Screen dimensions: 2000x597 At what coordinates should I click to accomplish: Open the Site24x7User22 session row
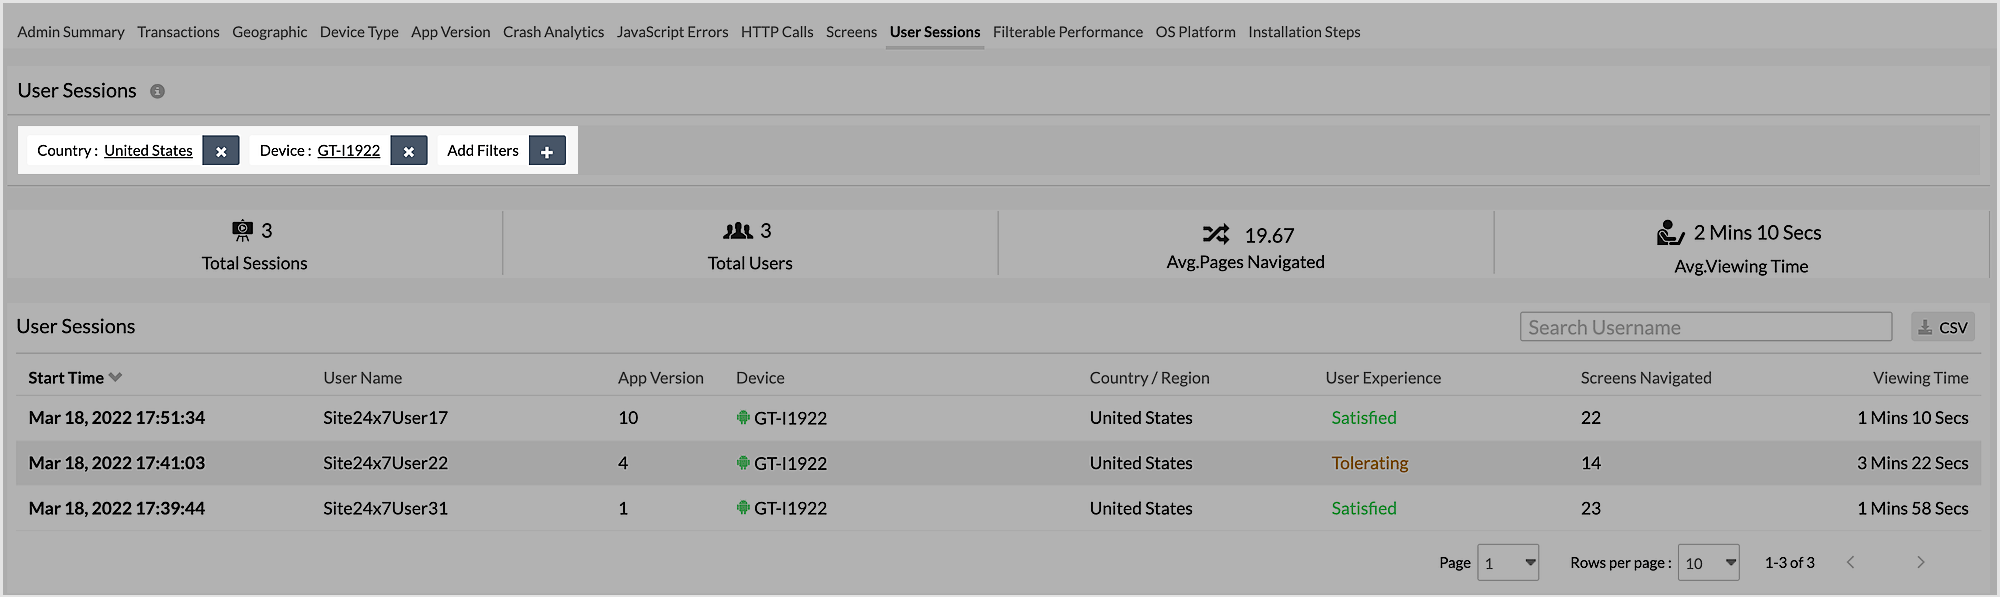click(385, 463)
